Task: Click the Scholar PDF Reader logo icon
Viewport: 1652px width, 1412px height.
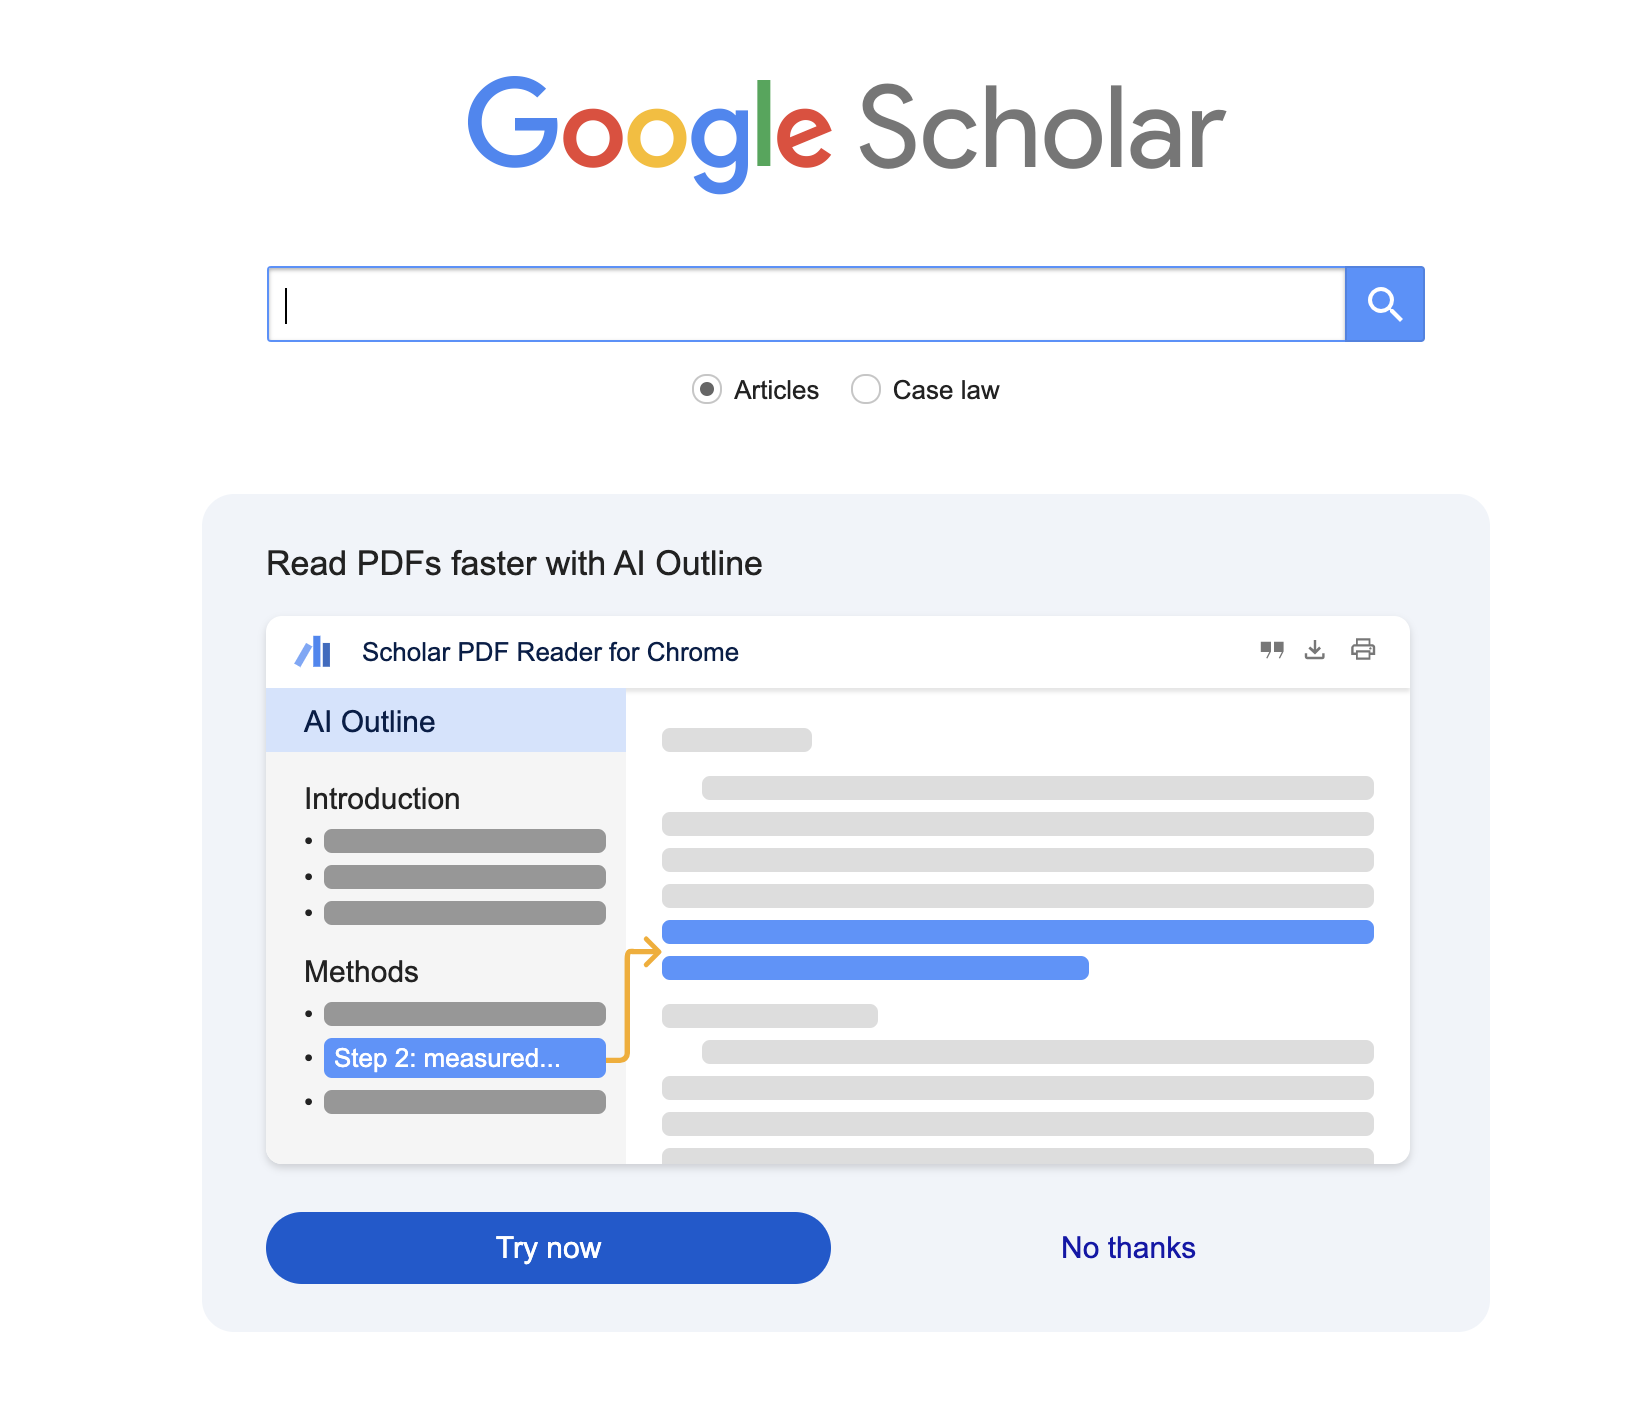Action: click(313, 652)
